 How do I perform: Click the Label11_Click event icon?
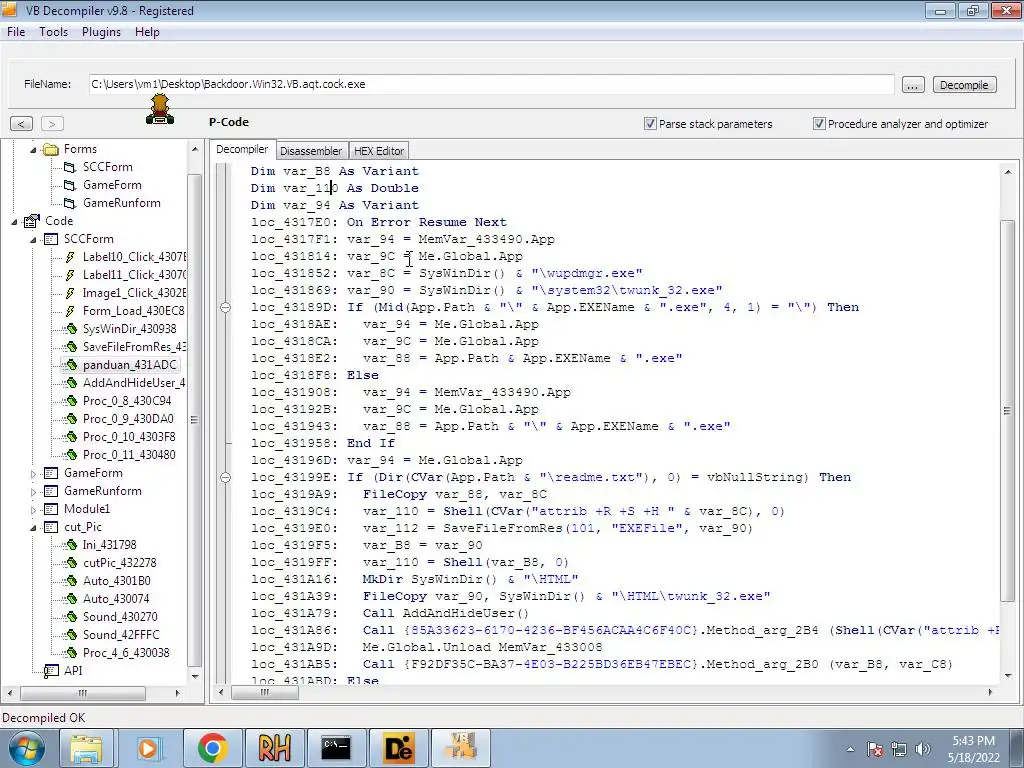coord(70,275)
